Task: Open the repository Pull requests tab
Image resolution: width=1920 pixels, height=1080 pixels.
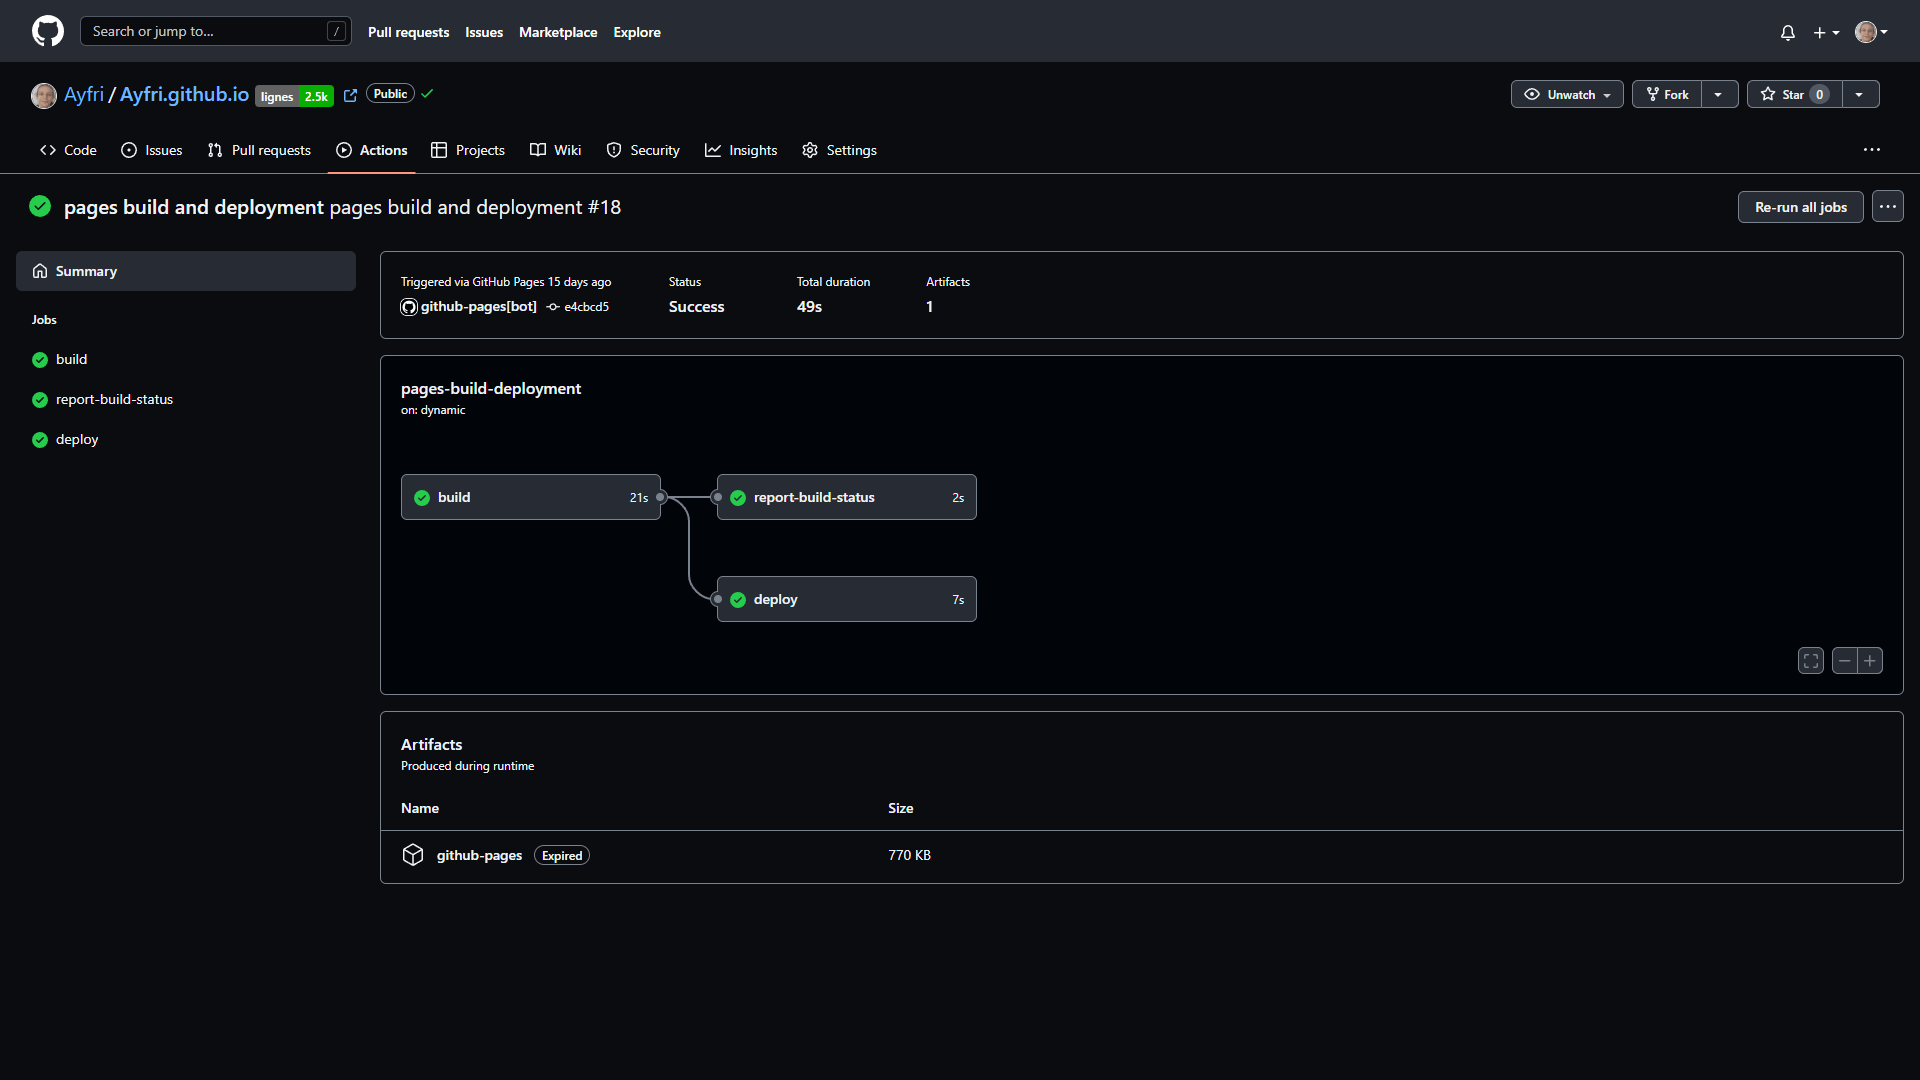Action: (259, 150)
